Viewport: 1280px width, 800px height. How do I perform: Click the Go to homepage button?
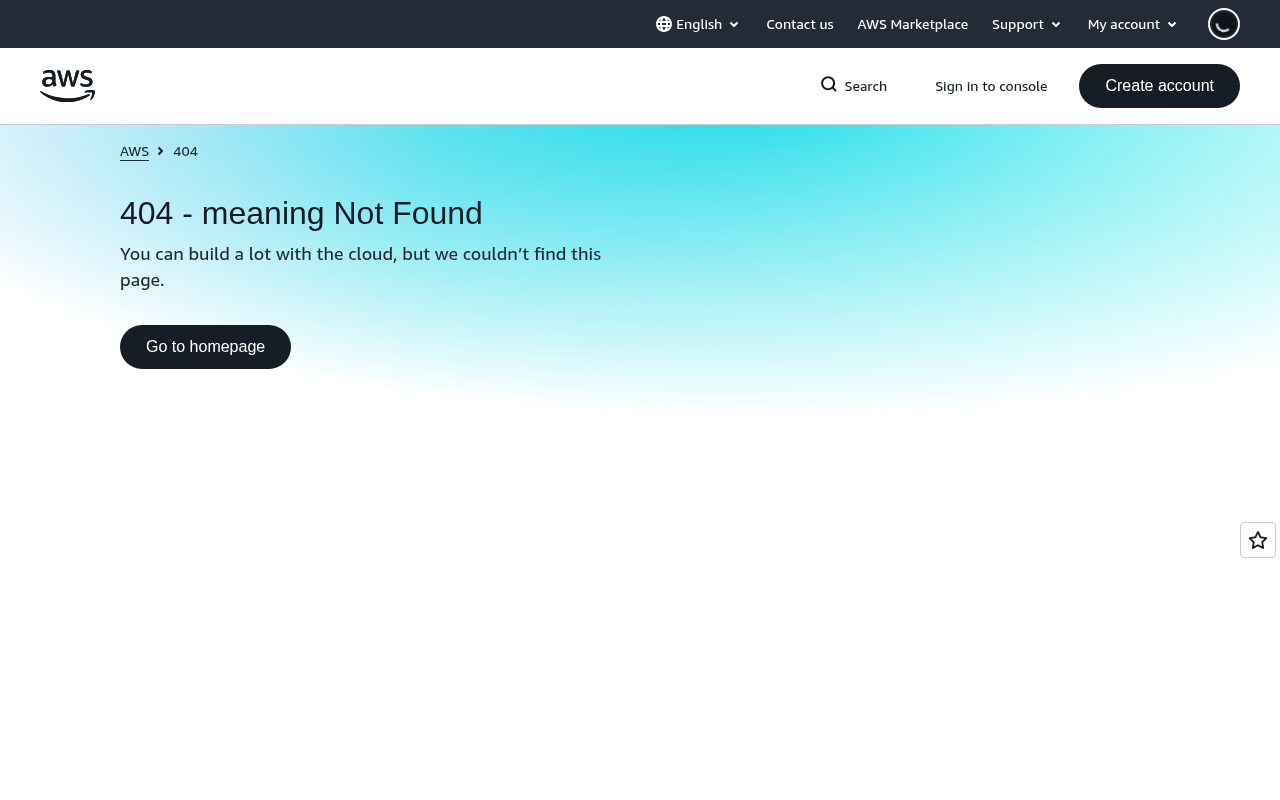(x=205, y=347)
